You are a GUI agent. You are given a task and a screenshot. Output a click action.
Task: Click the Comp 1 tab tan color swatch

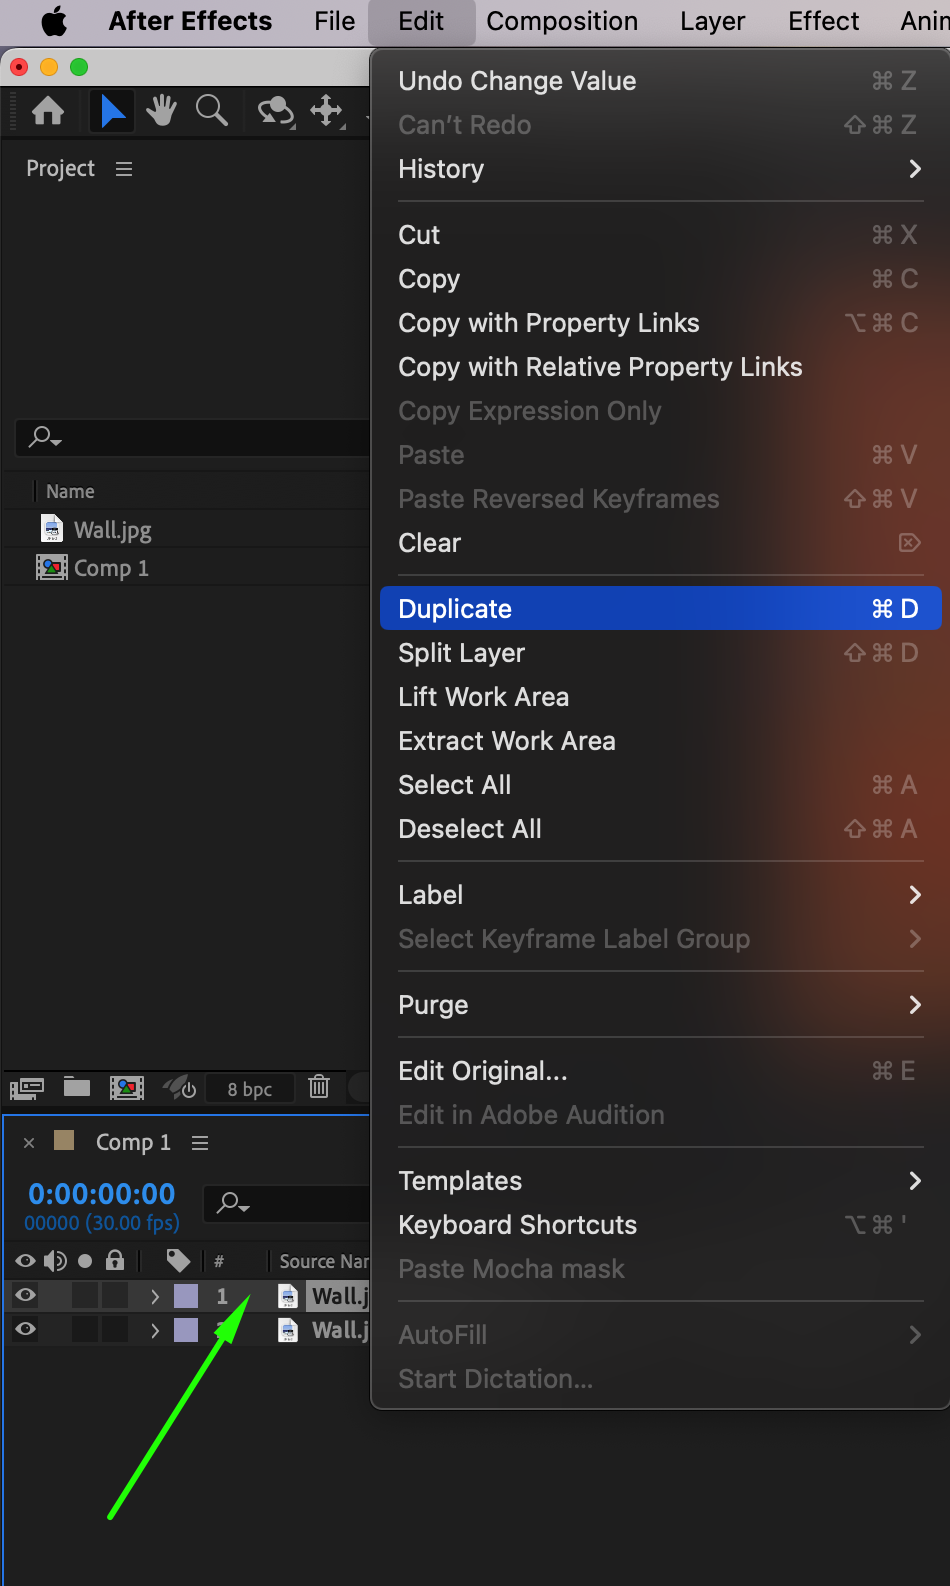tap(64, 1141)
